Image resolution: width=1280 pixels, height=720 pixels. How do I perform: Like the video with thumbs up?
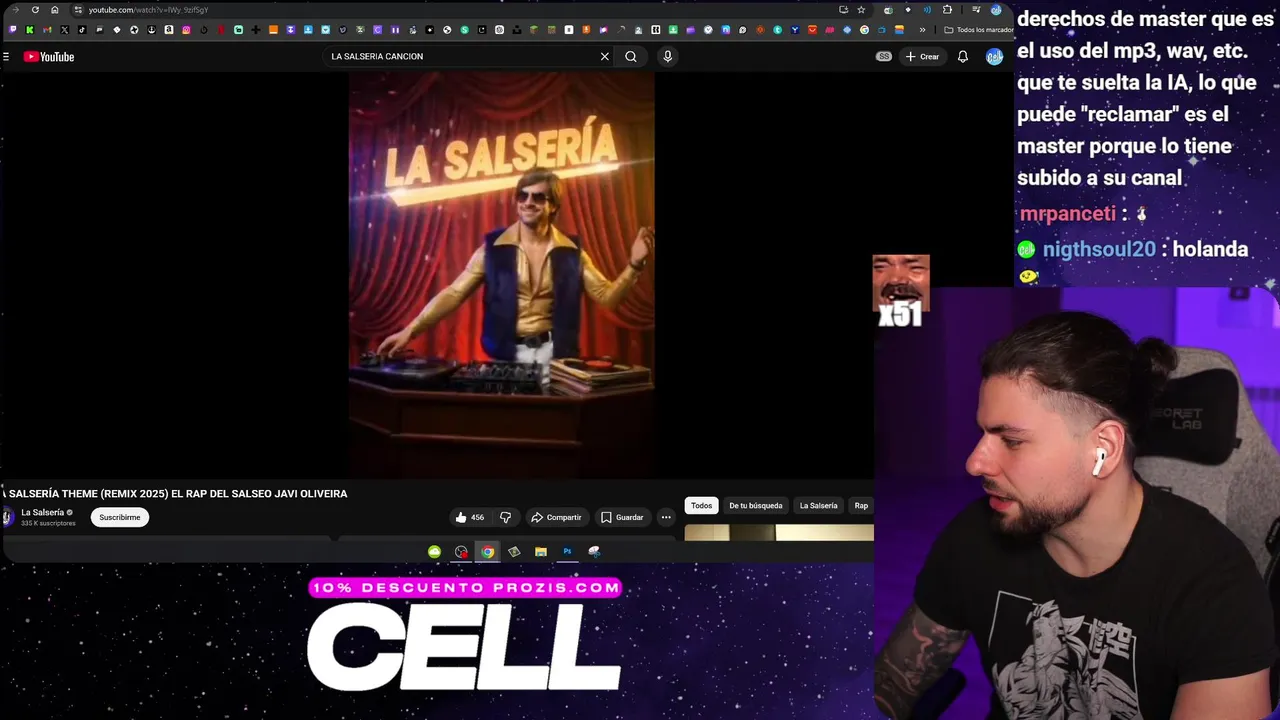coord(469,517)
